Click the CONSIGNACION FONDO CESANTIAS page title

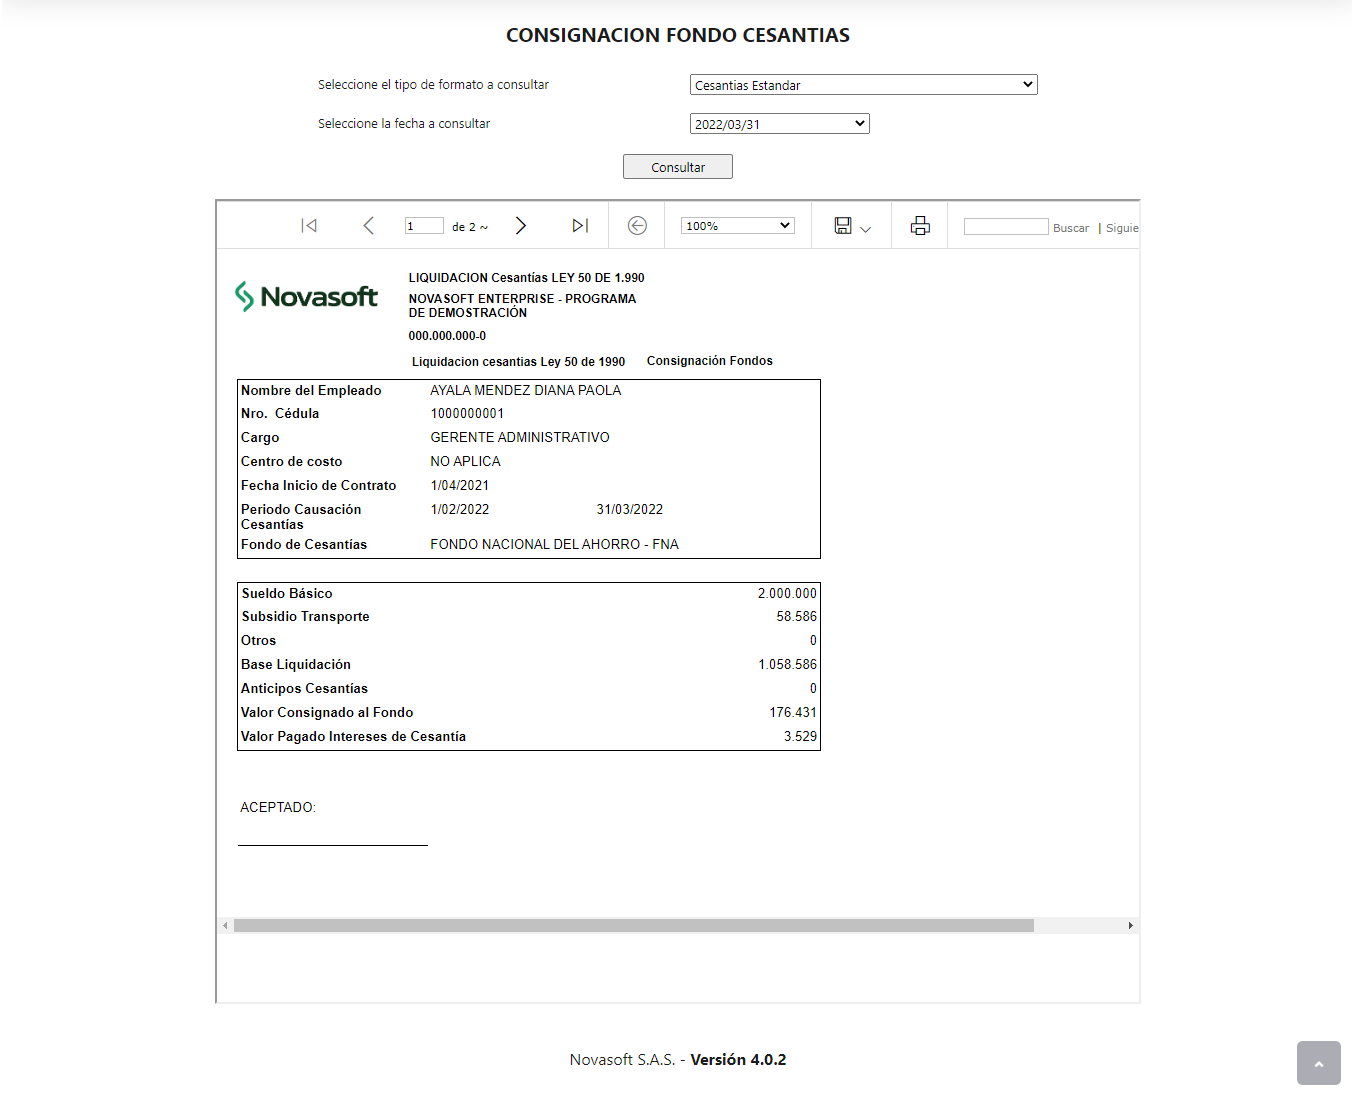tap(678, 35)
